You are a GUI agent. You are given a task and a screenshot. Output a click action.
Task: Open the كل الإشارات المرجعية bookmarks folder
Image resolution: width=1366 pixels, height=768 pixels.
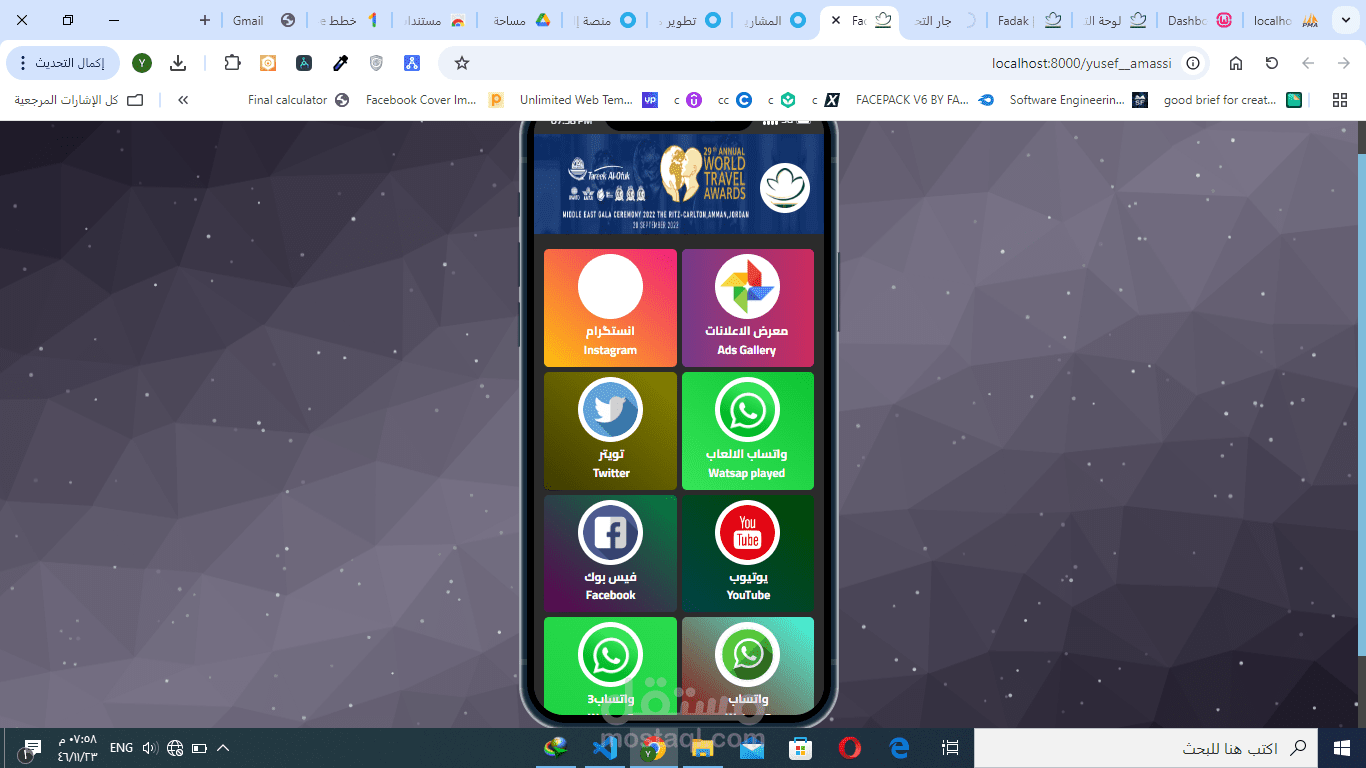78,100
